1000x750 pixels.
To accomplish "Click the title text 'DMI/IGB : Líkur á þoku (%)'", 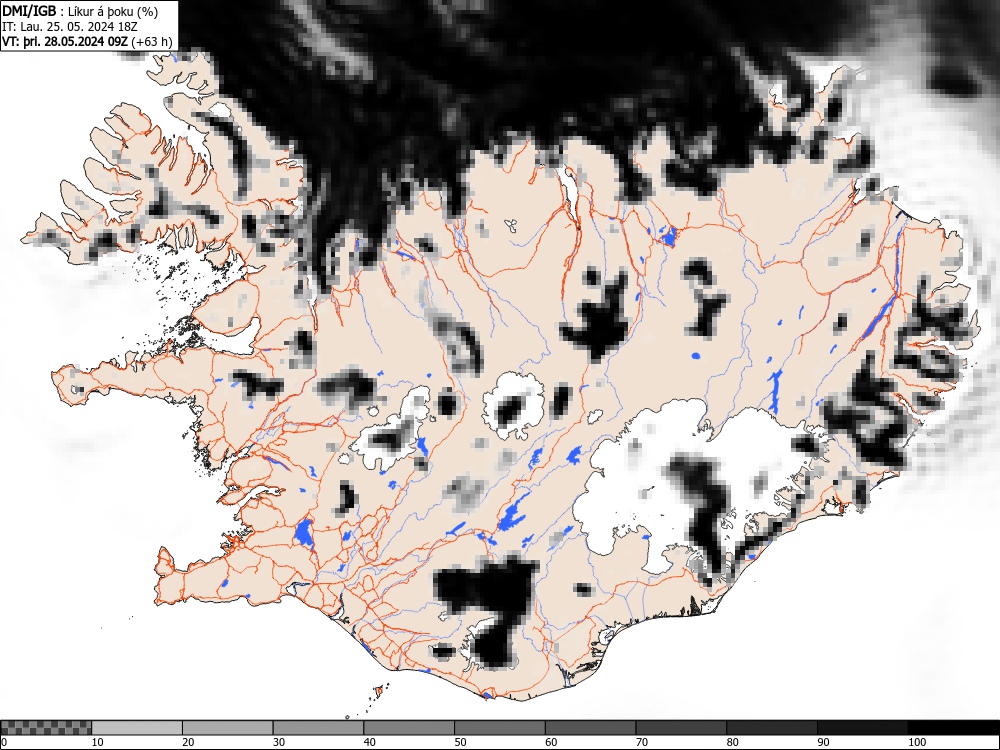I will (x=80, y=11).
